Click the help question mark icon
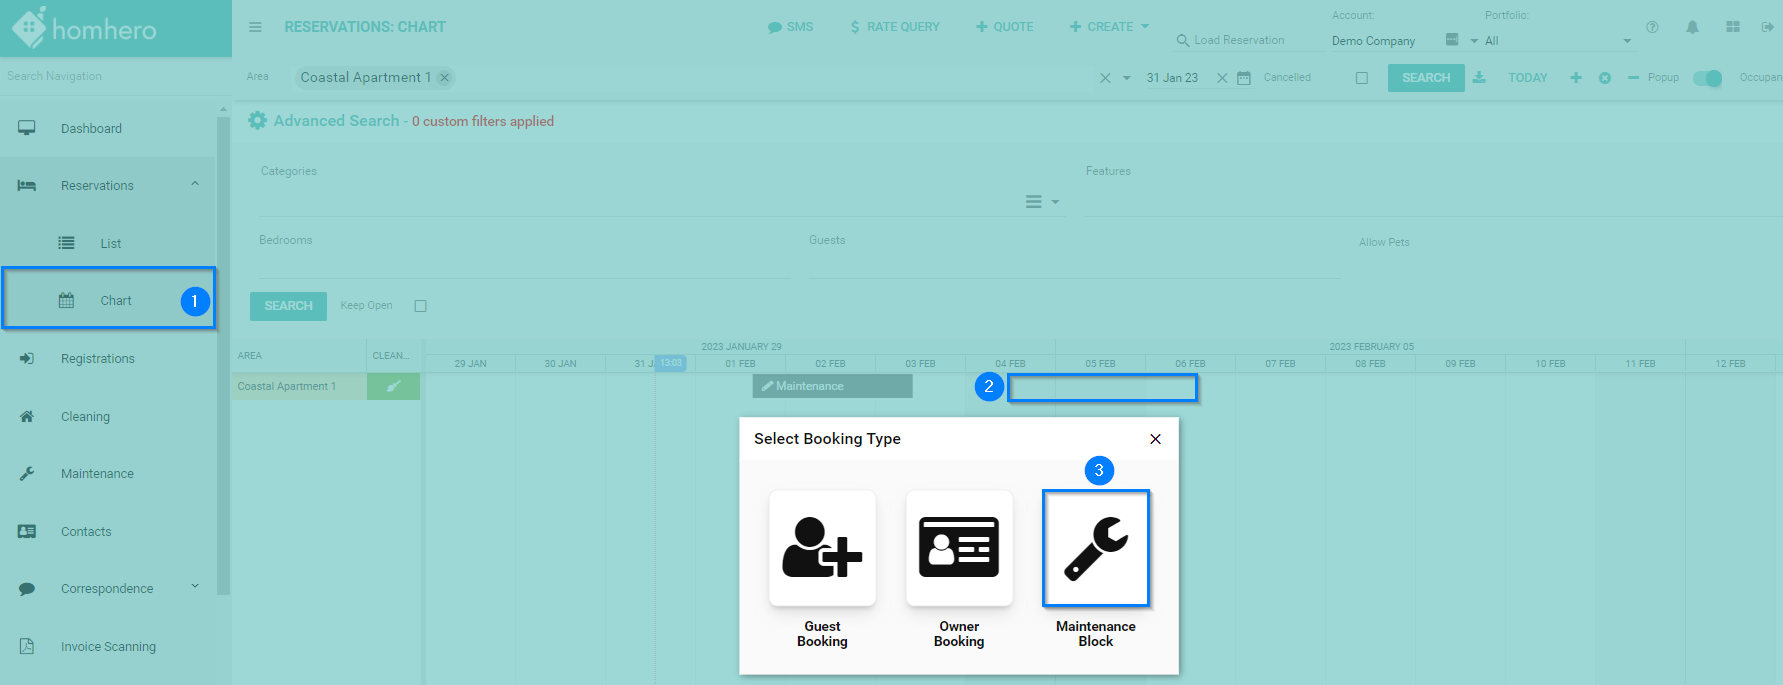1783x685 pixels. point(1652,27)
